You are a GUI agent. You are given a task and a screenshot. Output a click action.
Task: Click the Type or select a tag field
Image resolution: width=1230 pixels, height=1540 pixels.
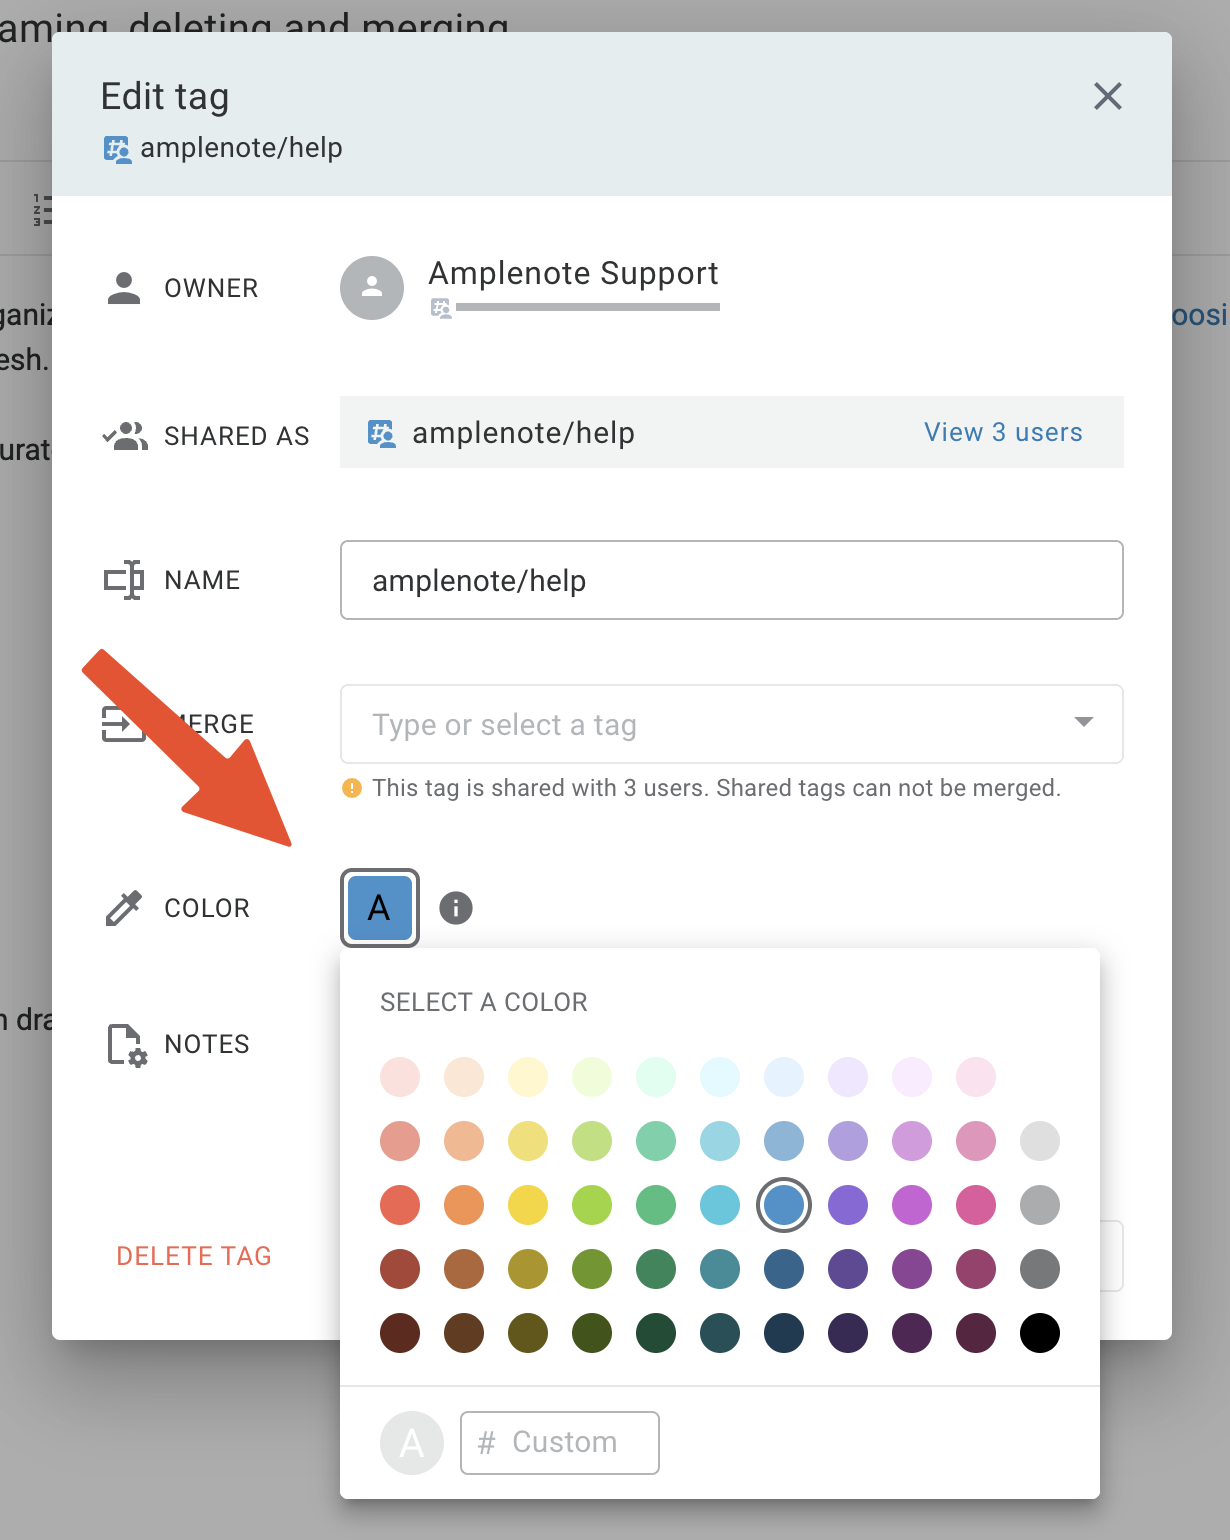(732, 724)
